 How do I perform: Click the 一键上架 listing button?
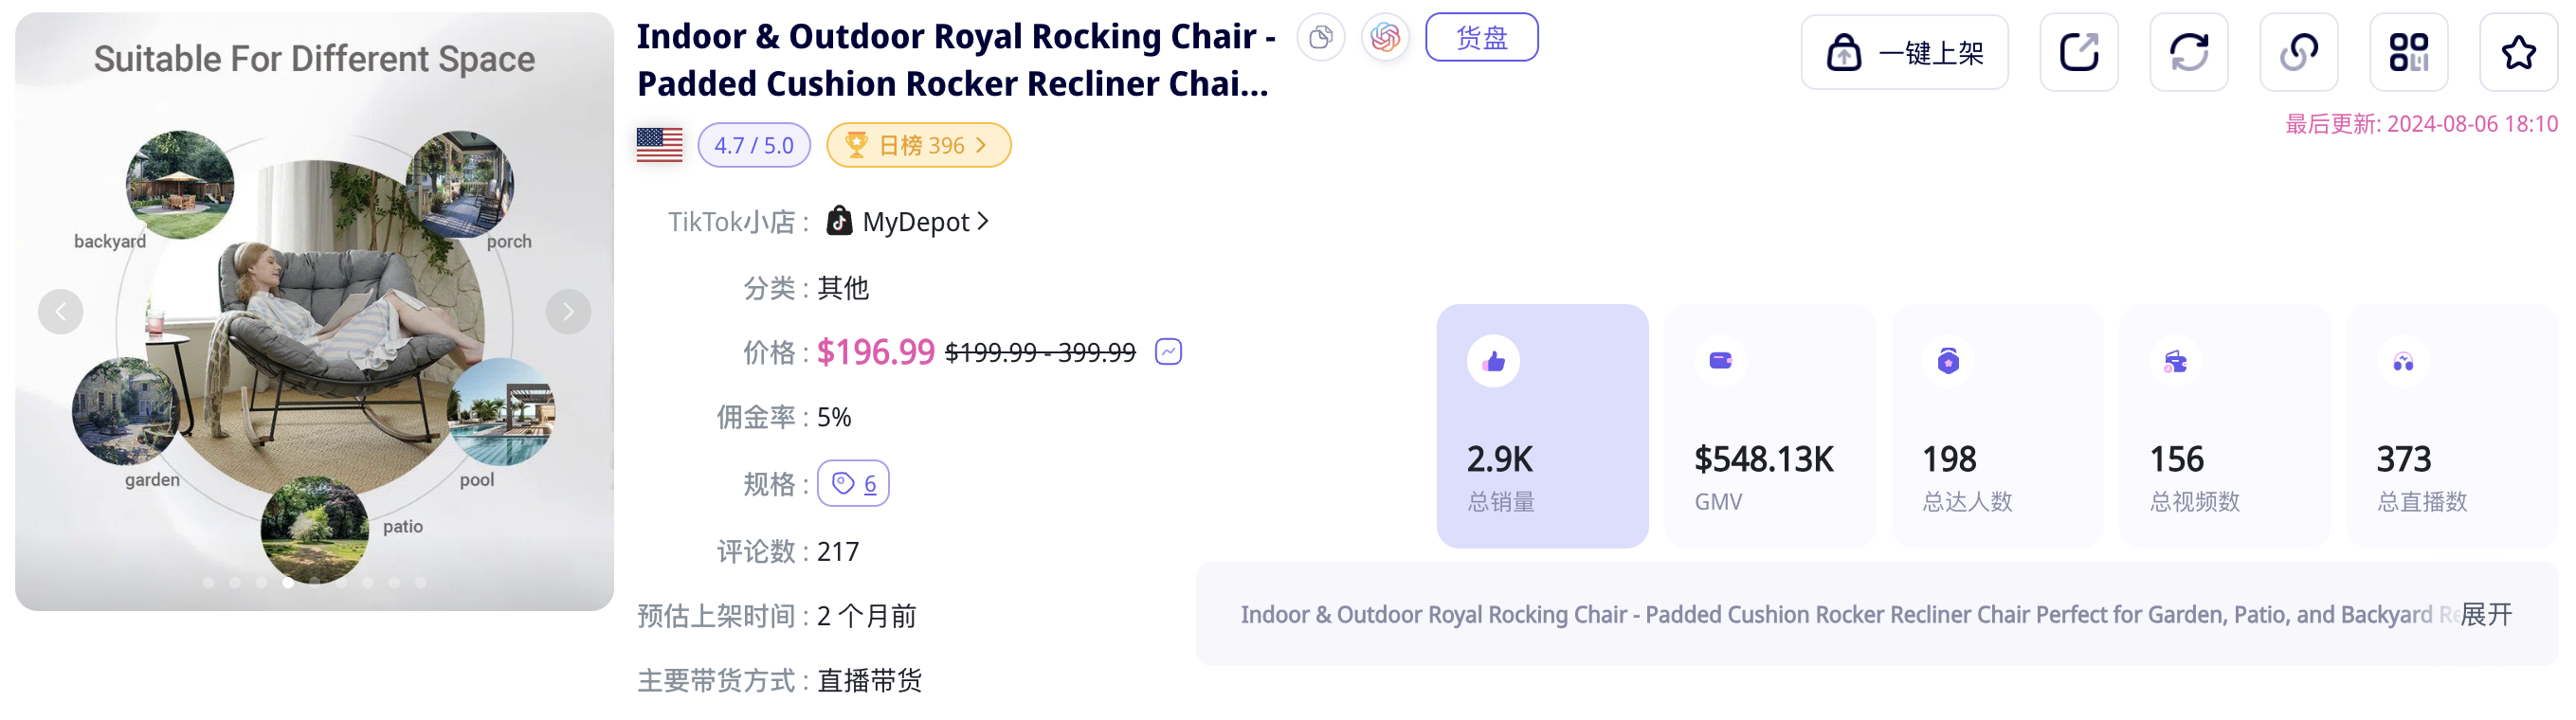[1904, 52]
